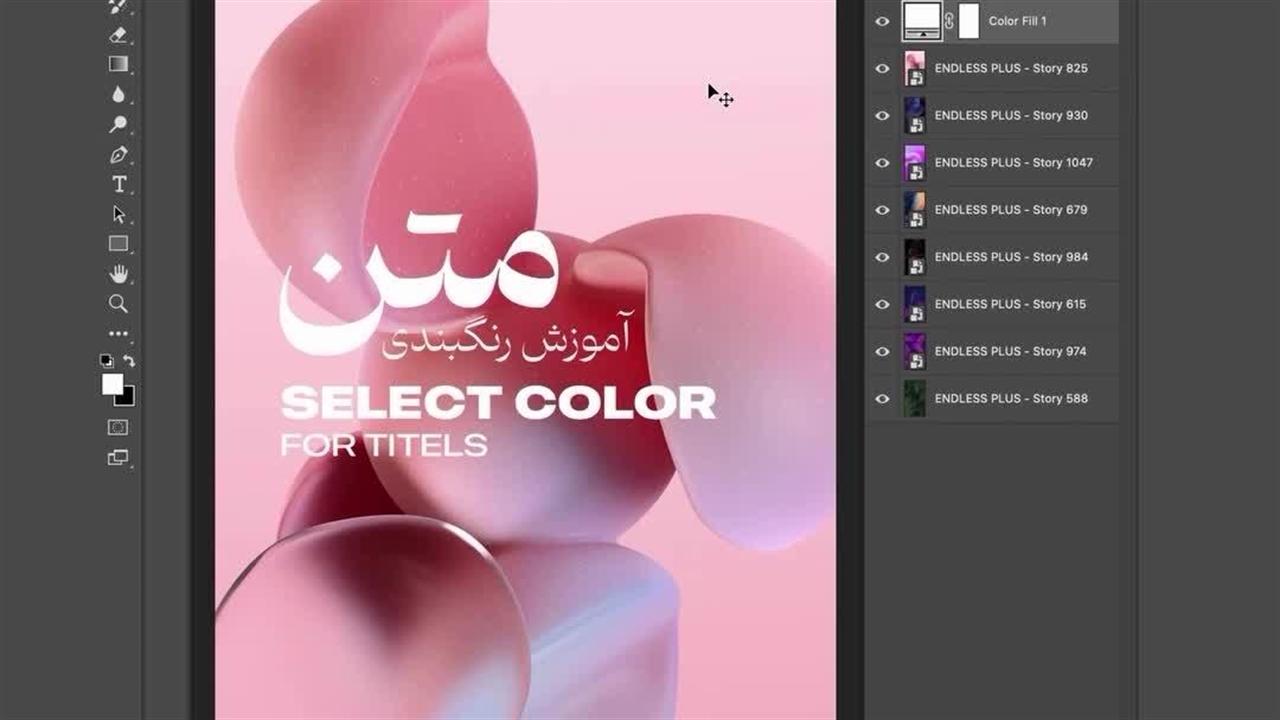Select the Gradient tool
The height and width of the screenshot is (720, 1280).
118,64
